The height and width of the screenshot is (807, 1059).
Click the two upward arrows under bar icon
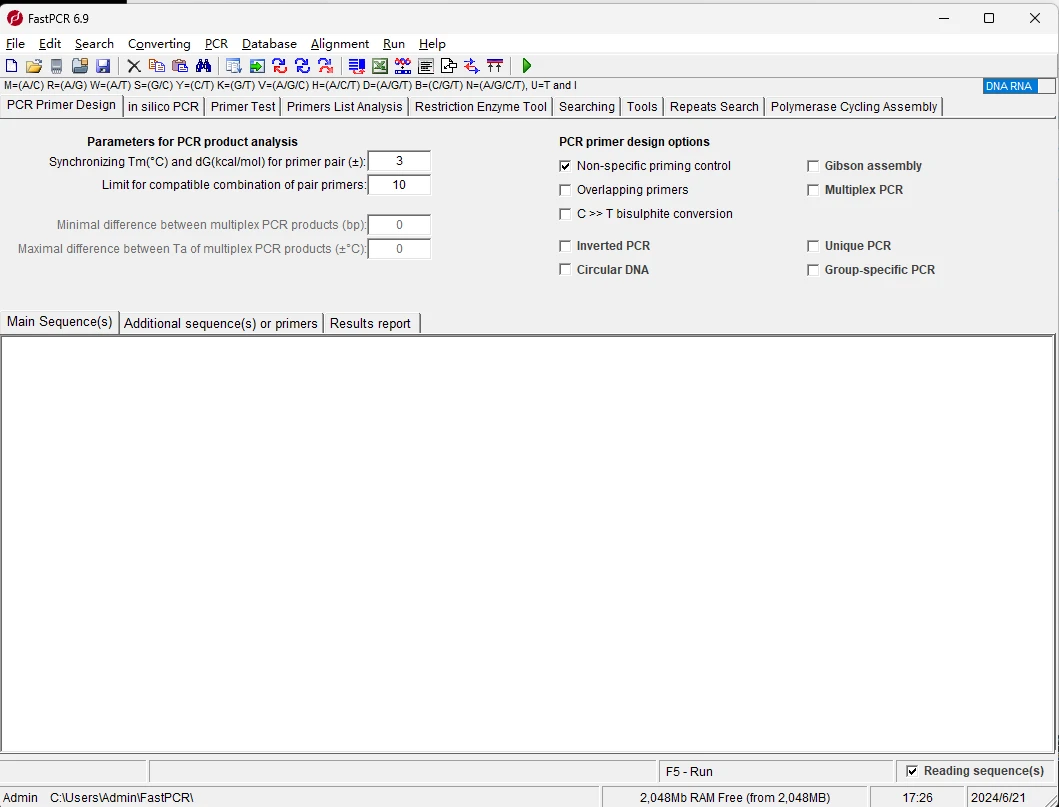pos(495,66)
